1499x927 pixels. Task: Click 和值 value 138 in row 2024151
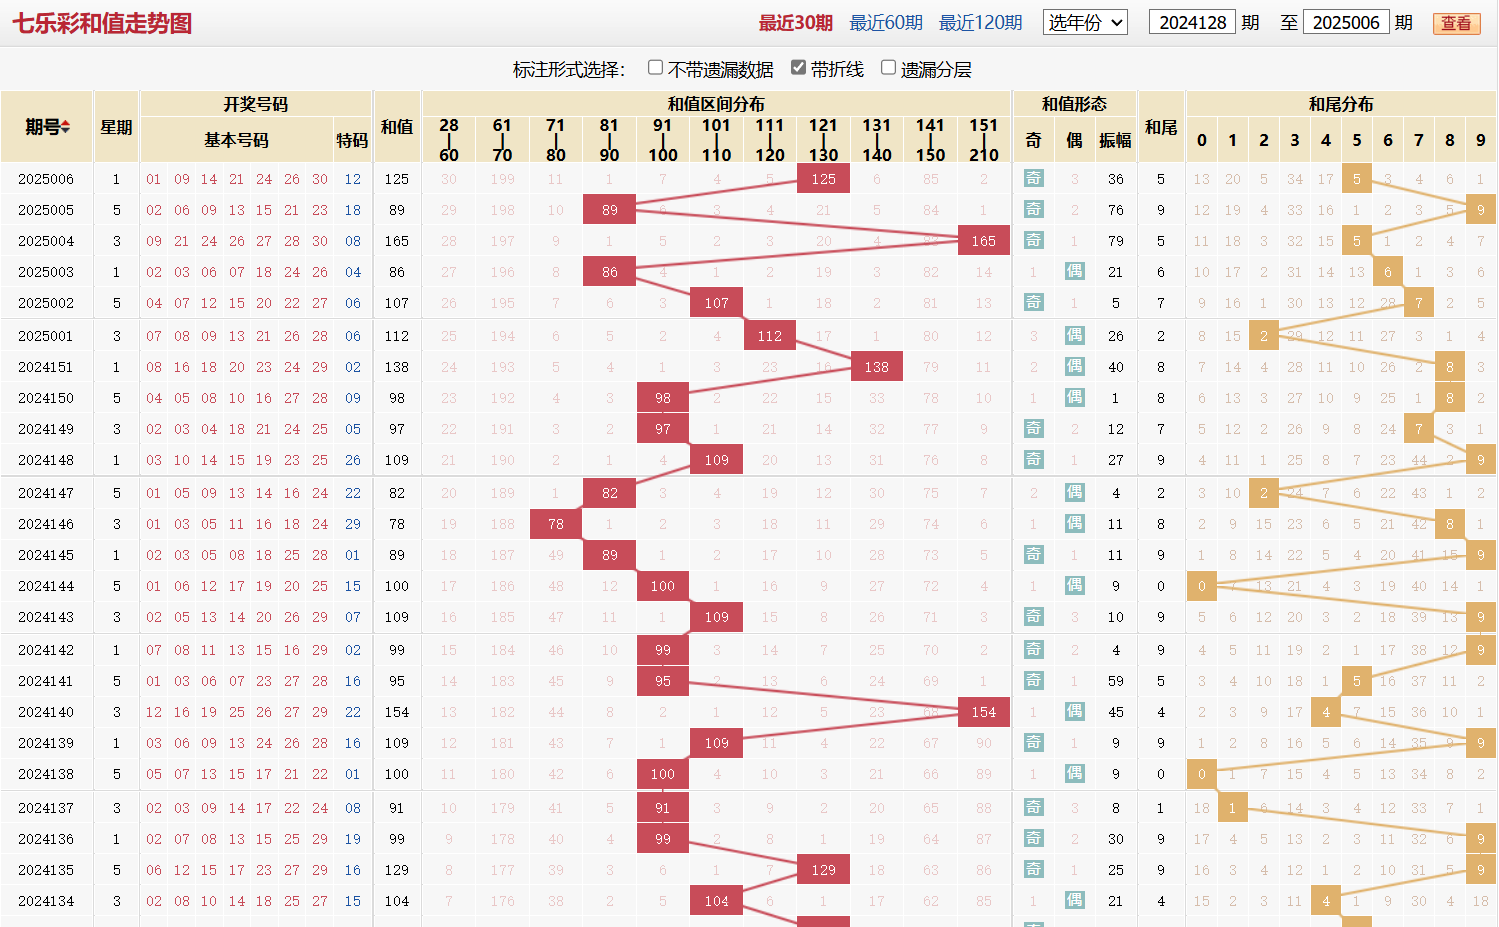tap(397, 367)
